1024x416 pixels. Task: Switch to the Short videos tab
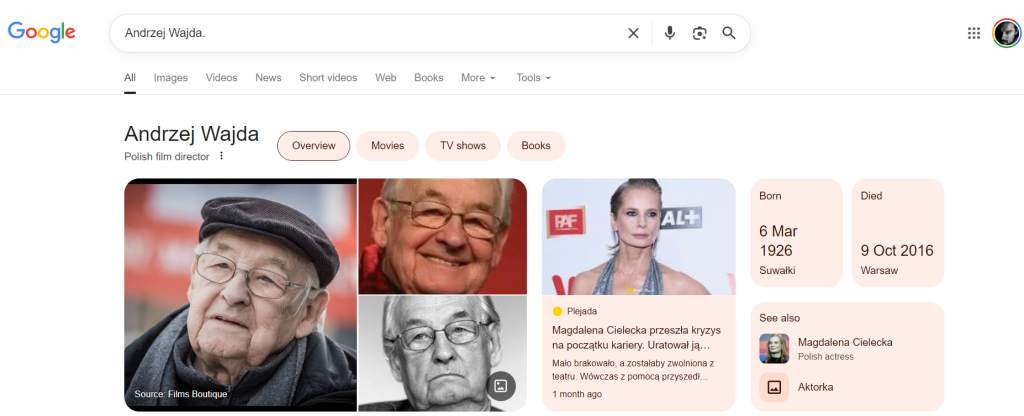[x=328, y=78]
